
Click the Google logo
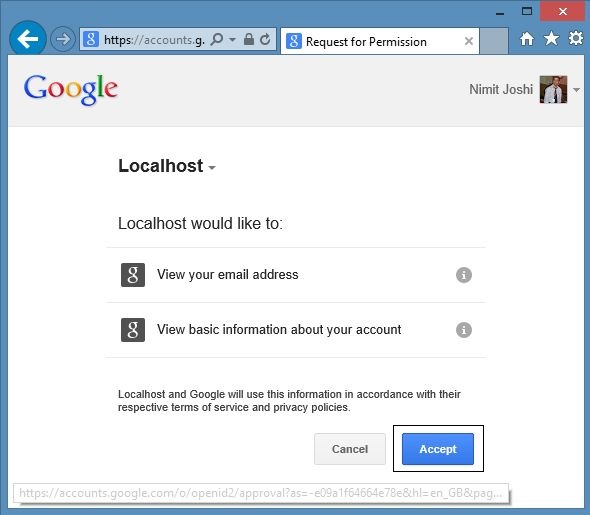(71, 90)
